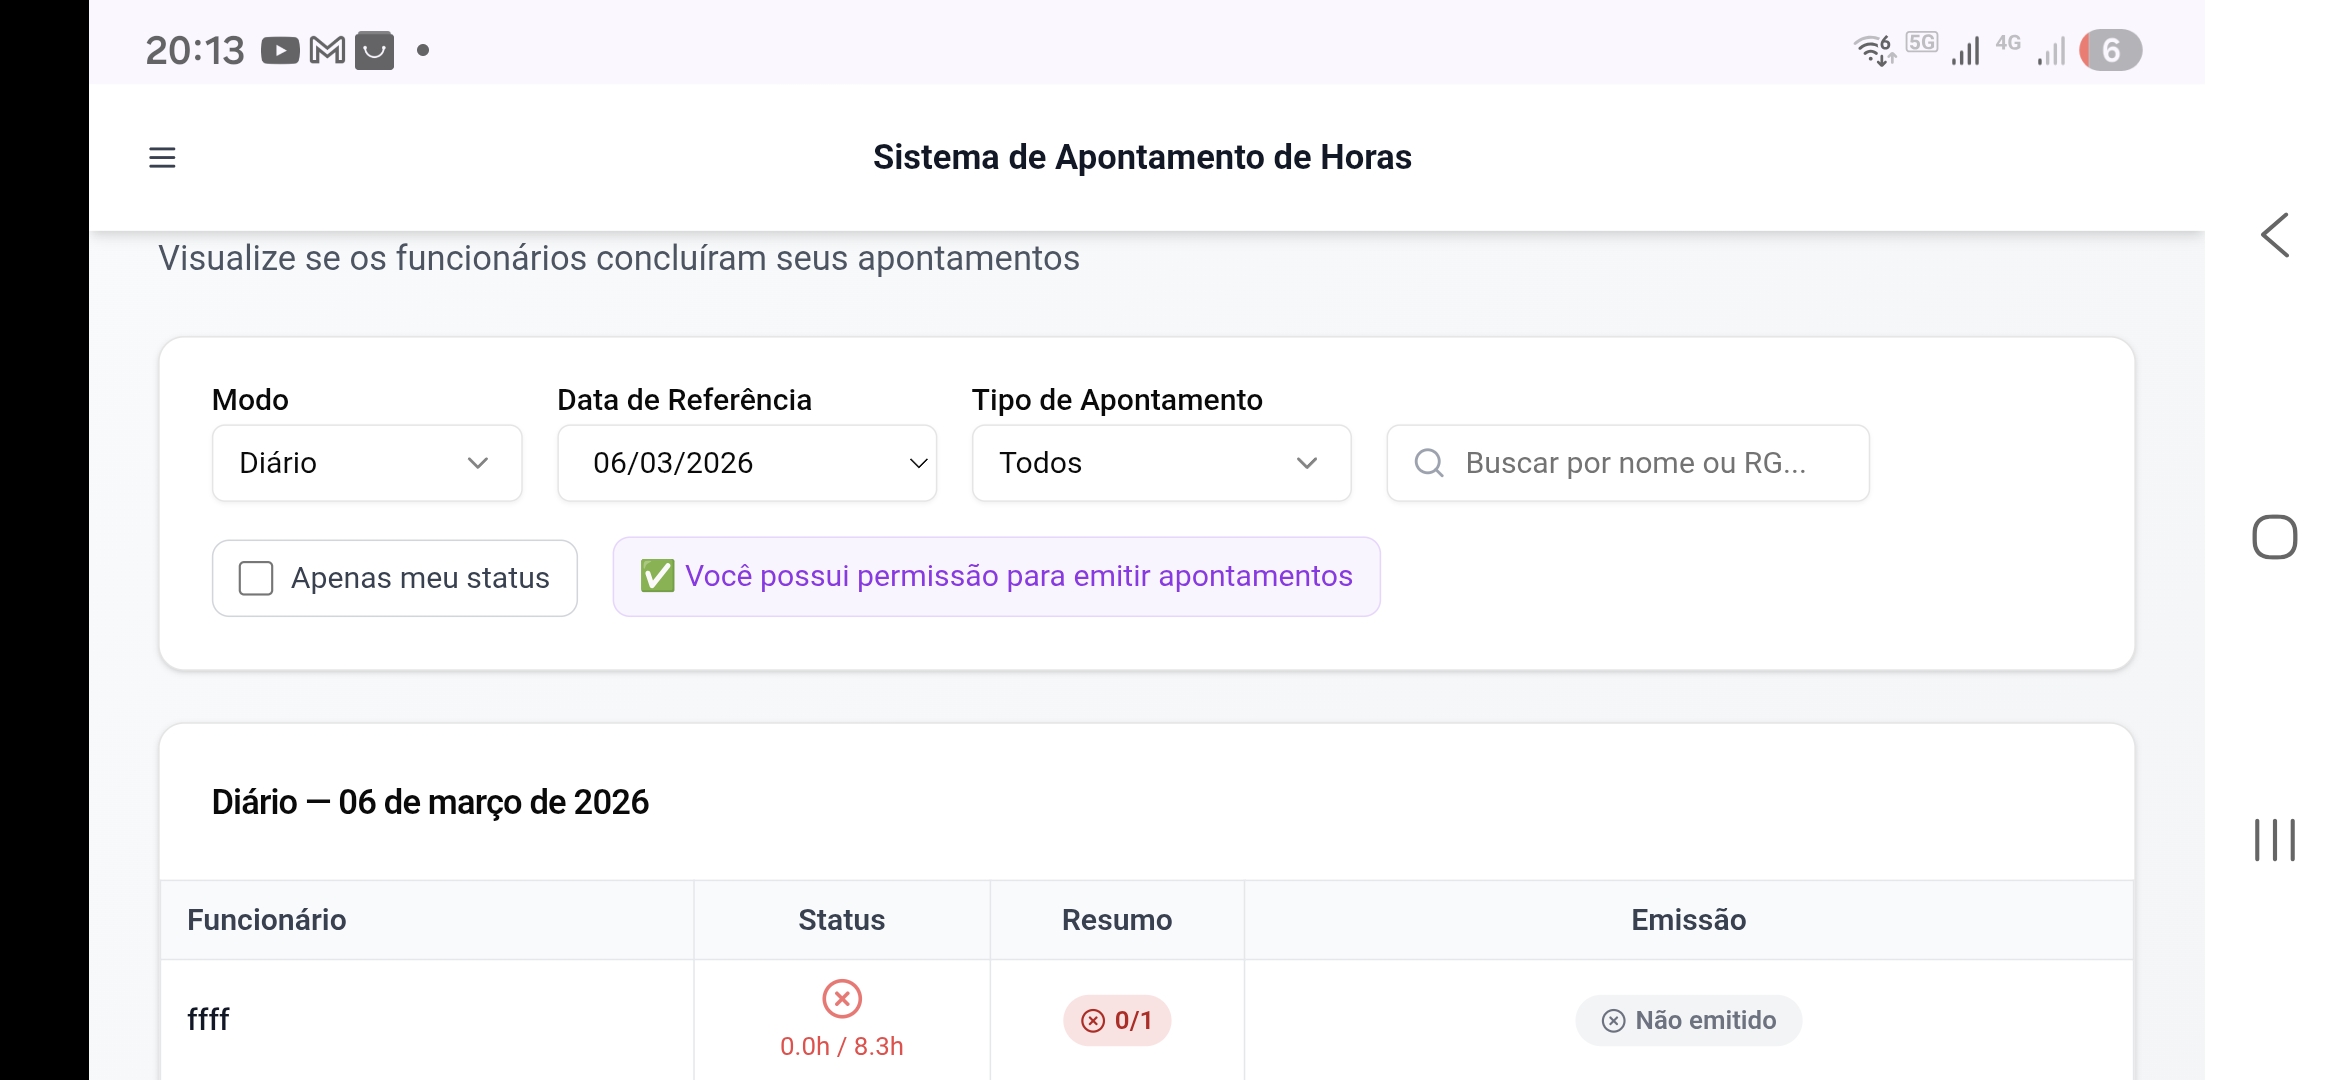Click the permission notice for emitting apontamentos

point(997,577)
